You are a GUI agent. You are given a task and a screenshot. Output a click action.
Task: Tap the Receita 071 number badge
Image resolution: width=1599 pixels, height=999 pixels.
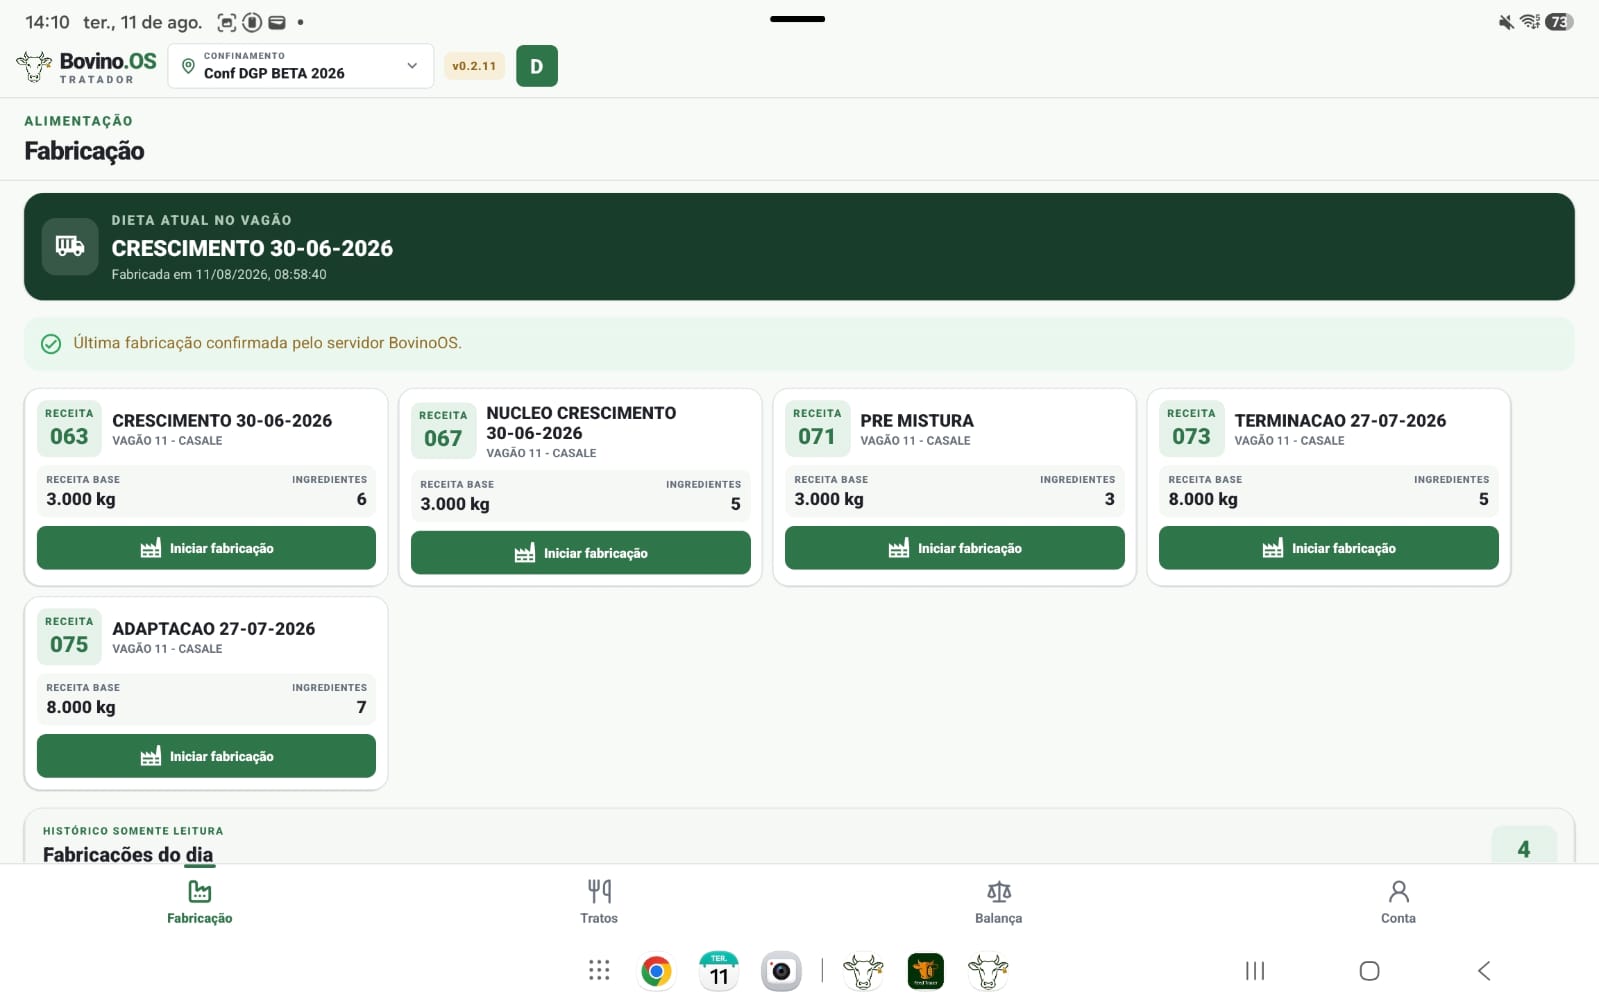(x=817, y=428)
